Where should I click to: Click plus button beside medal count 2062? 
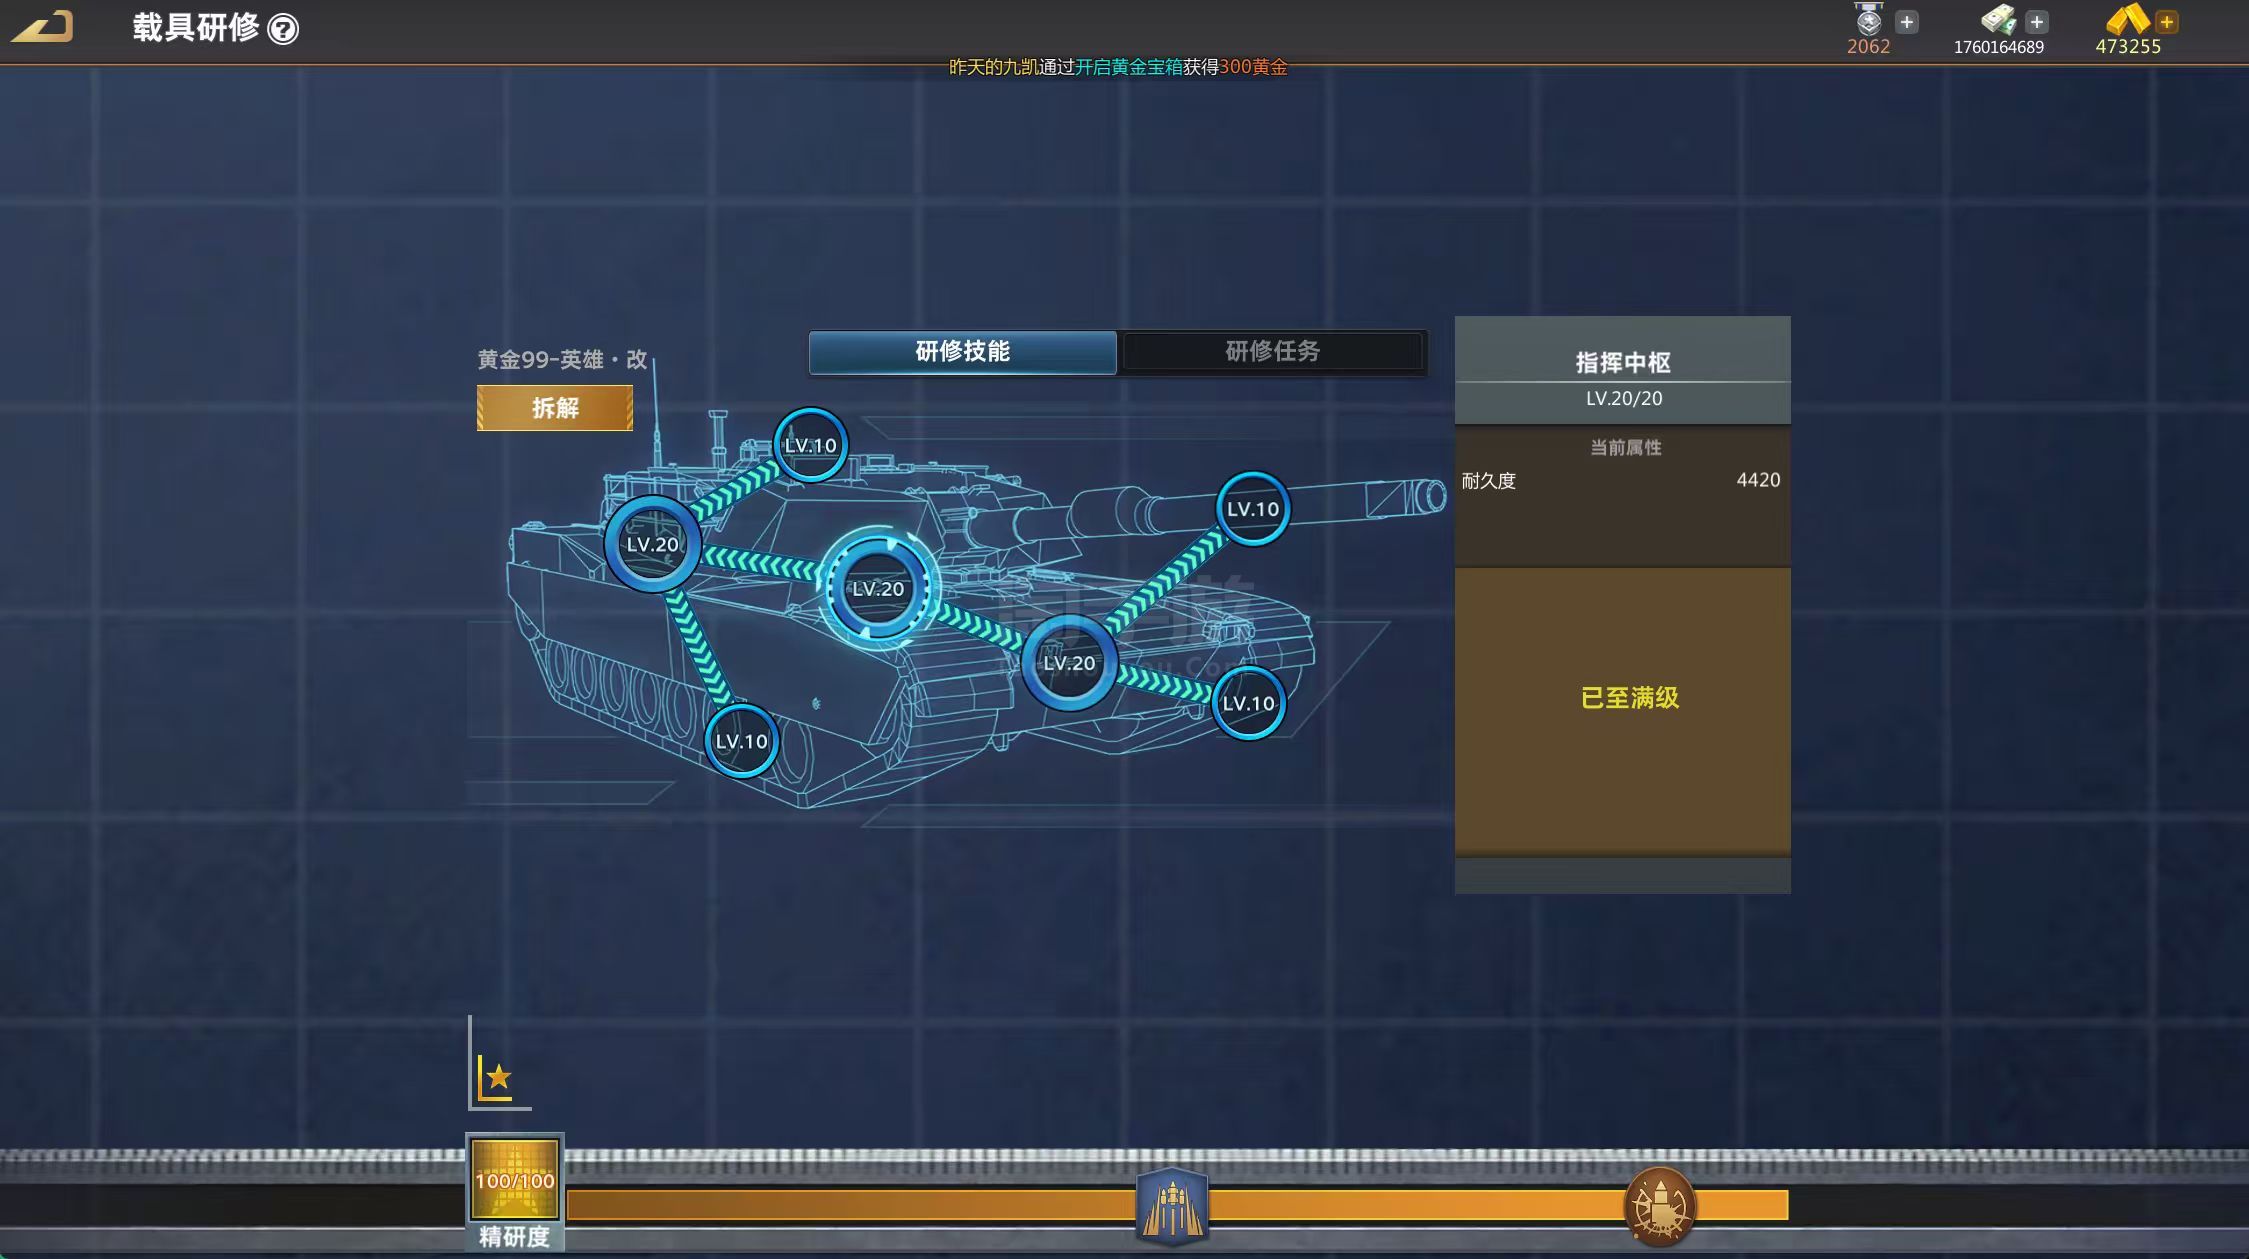coord(1907,22)
